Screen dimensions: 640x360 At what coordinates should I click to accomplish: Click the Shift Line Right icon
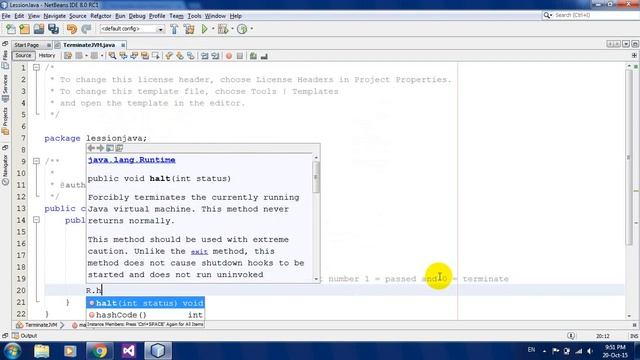tap(215, 56)
